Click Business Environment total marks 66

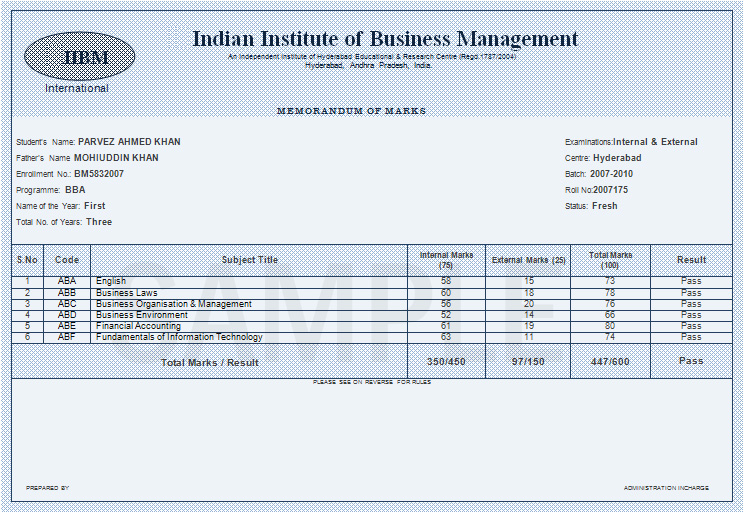(610, 315)
